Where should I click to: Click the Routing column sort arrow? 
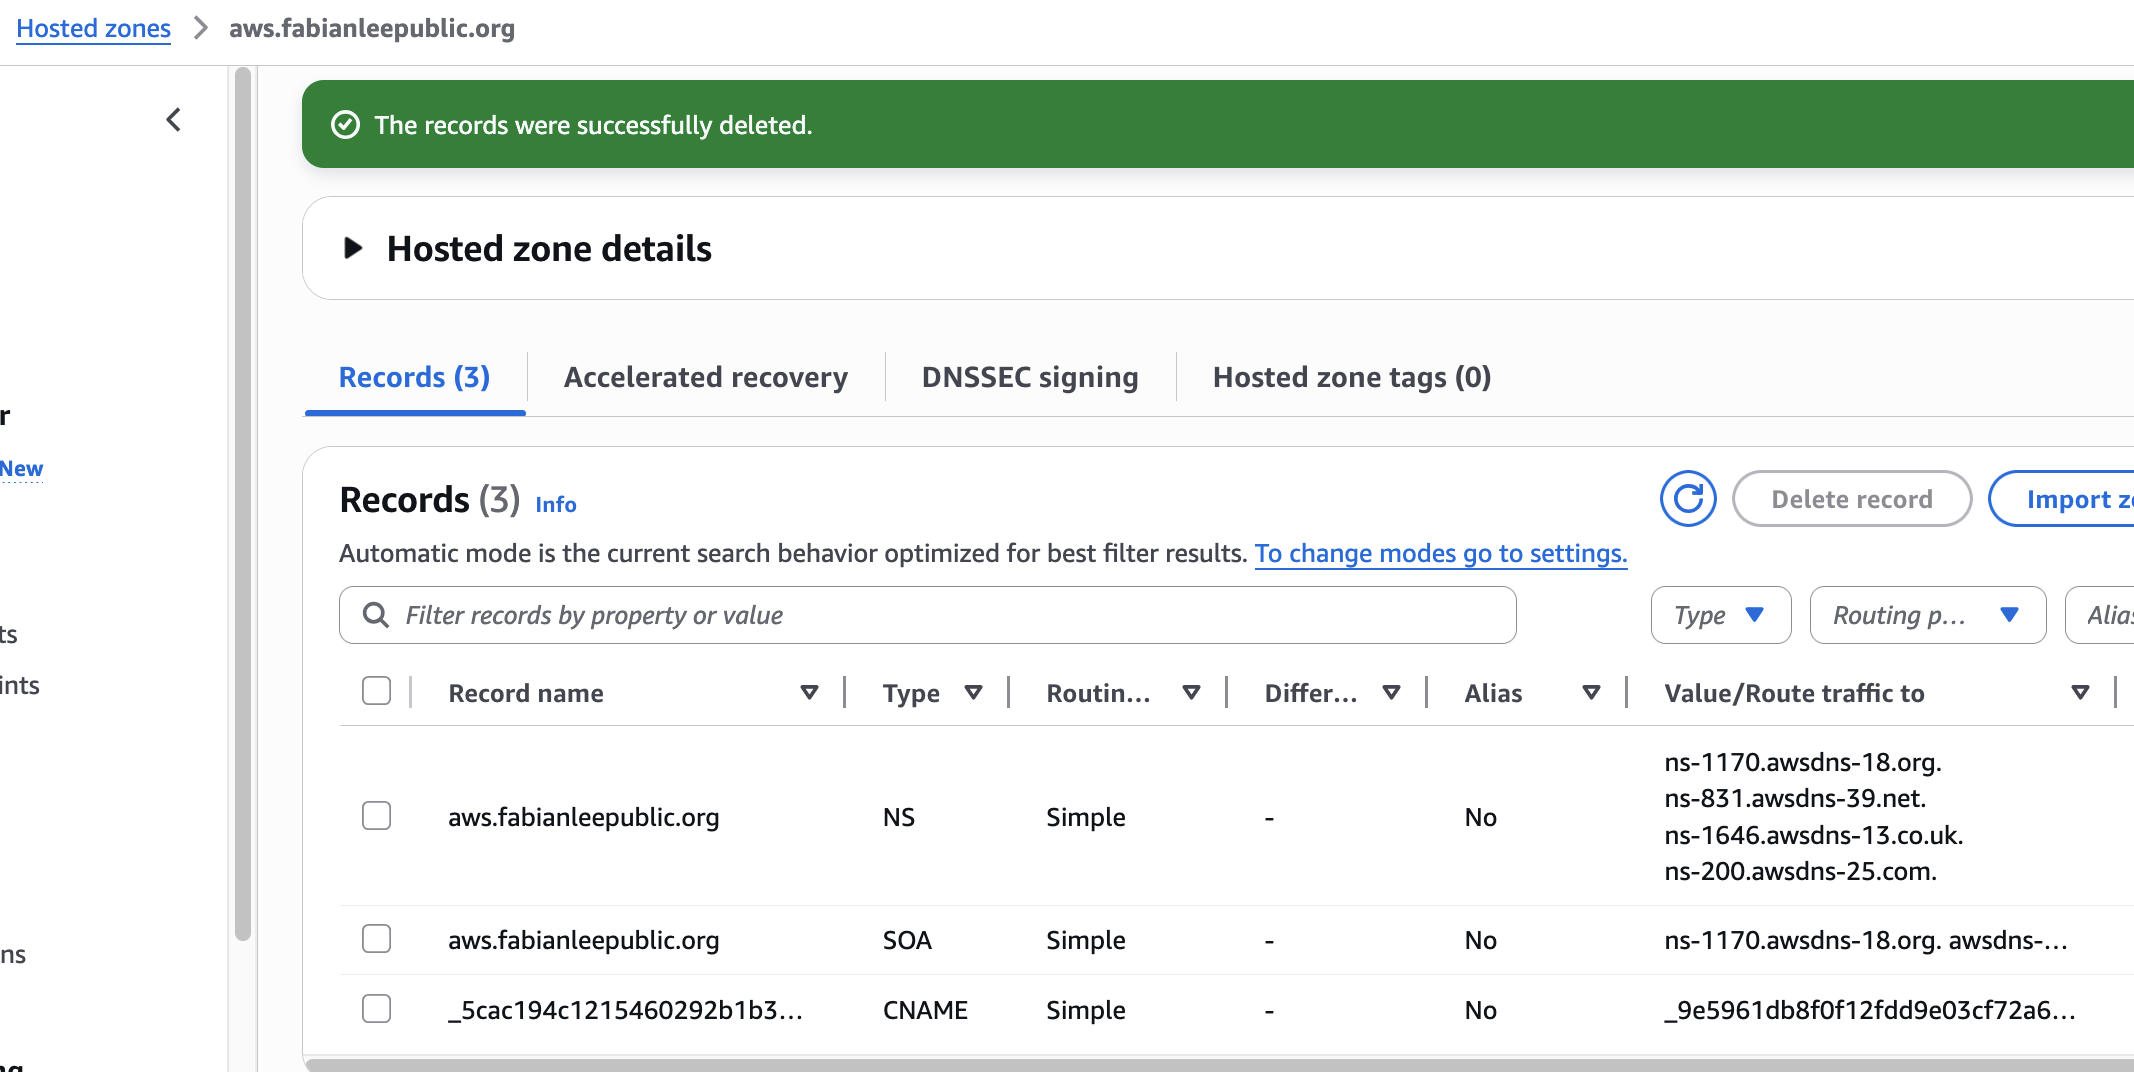point(1191,692)
